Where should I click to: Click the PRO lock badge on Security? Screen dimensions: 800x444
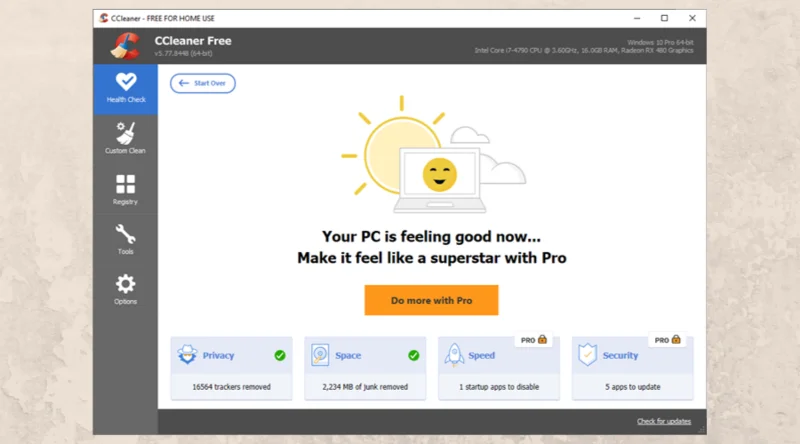pyautogui.click(x=667, y=340)
